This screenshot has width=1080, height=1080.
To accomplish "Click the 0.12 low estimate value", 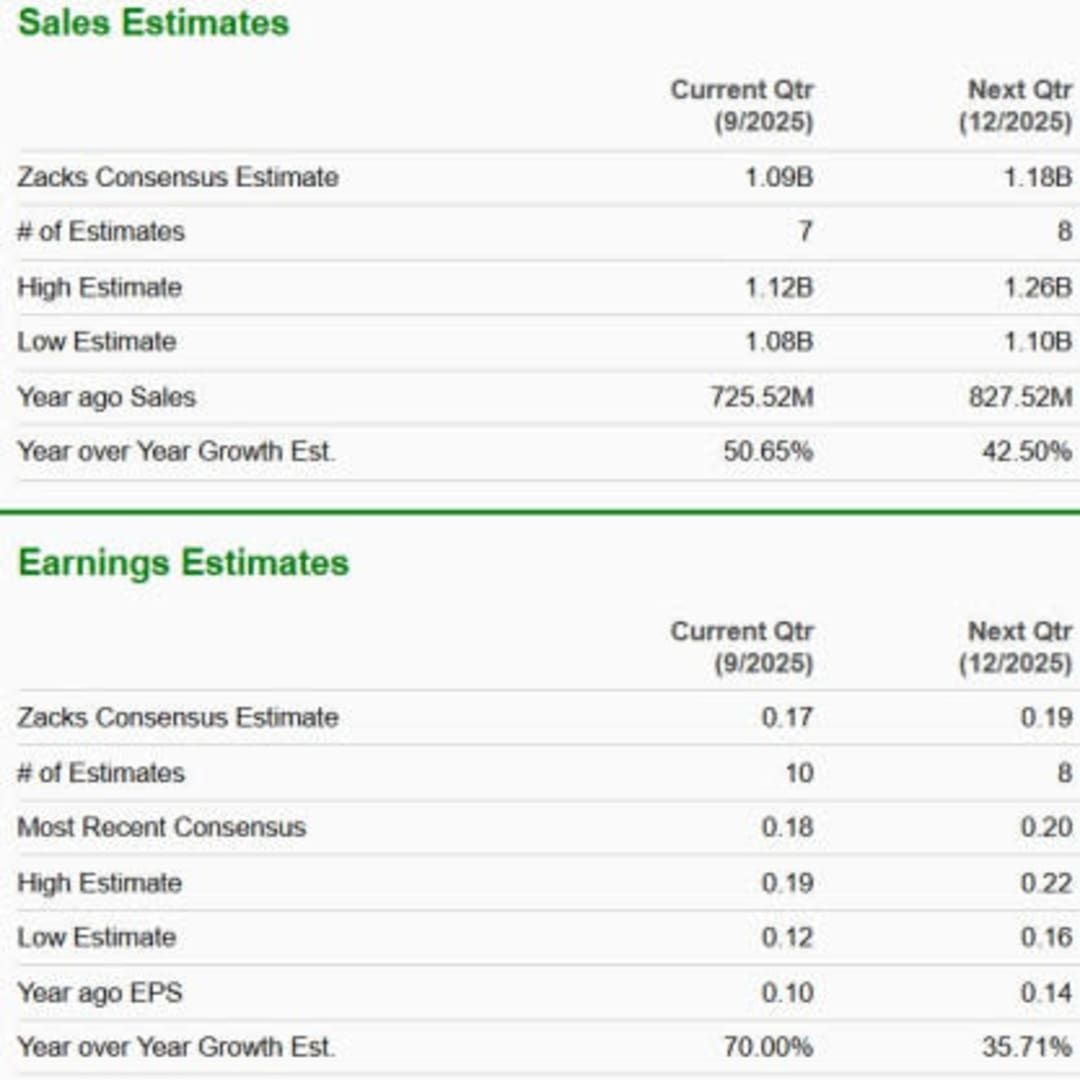I will click(x=788, y=937).
